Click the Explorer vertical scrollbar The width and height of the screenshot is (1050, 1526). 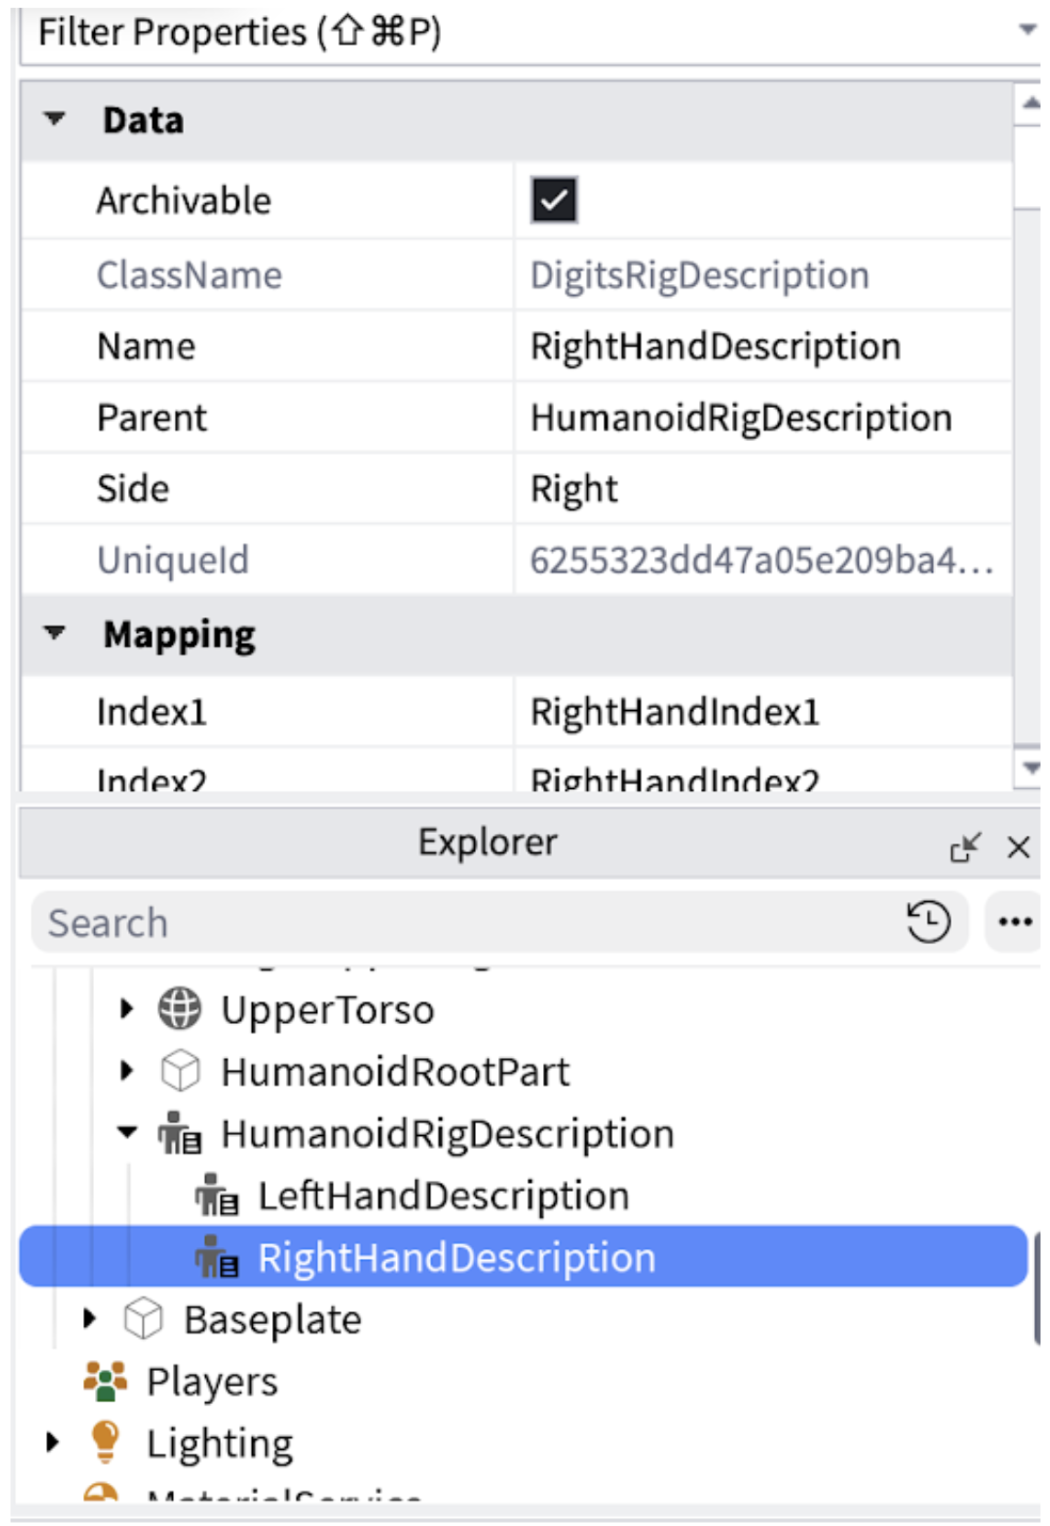[1036, 1287]
